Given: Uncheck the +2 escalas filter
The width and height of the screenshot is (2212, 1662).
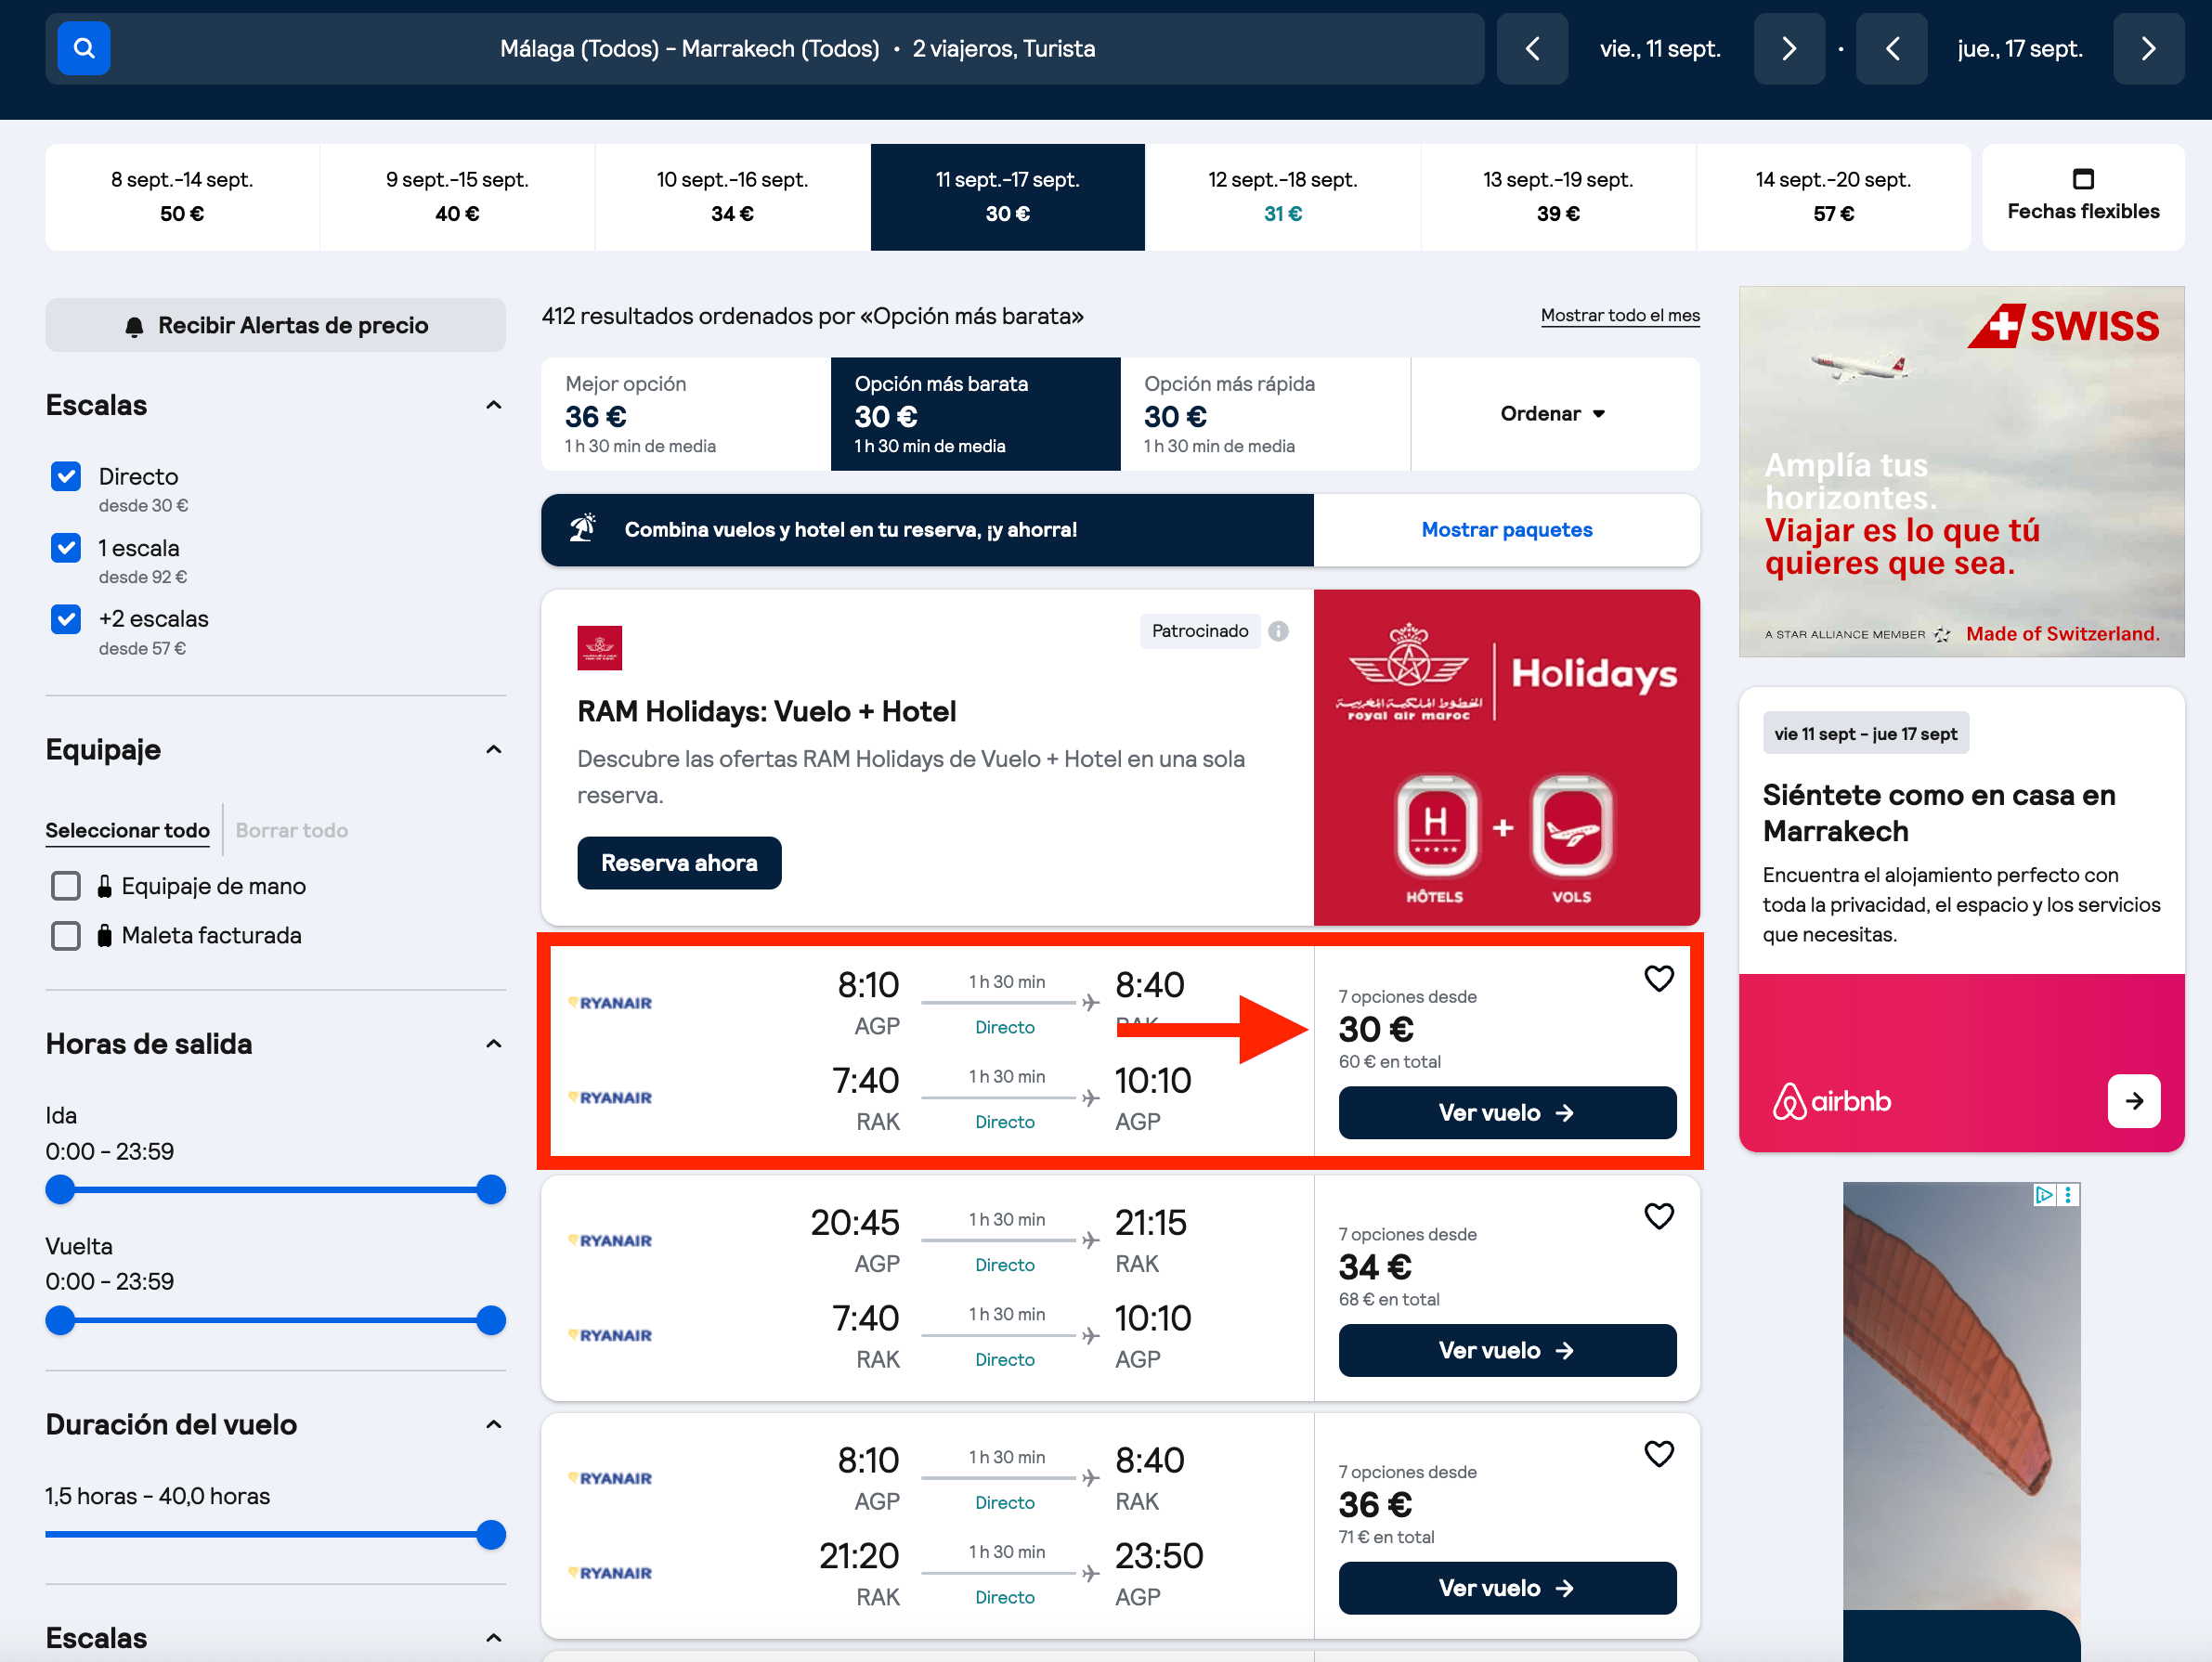Looking at the screenshot, I should pos(66,619).
